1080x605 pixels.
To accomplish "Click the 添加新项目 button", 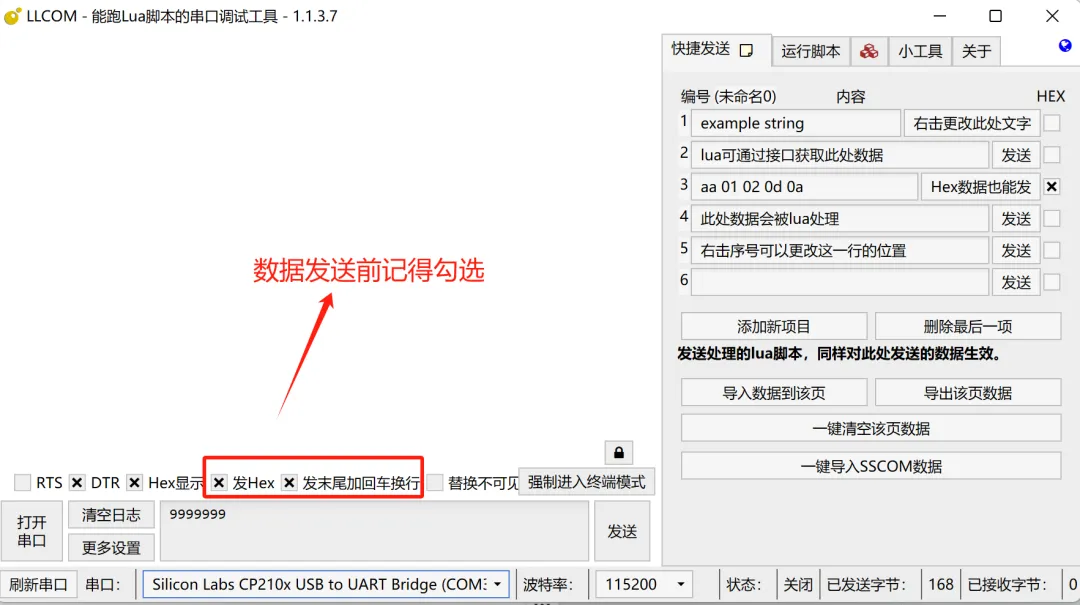I will coord(773,325).
